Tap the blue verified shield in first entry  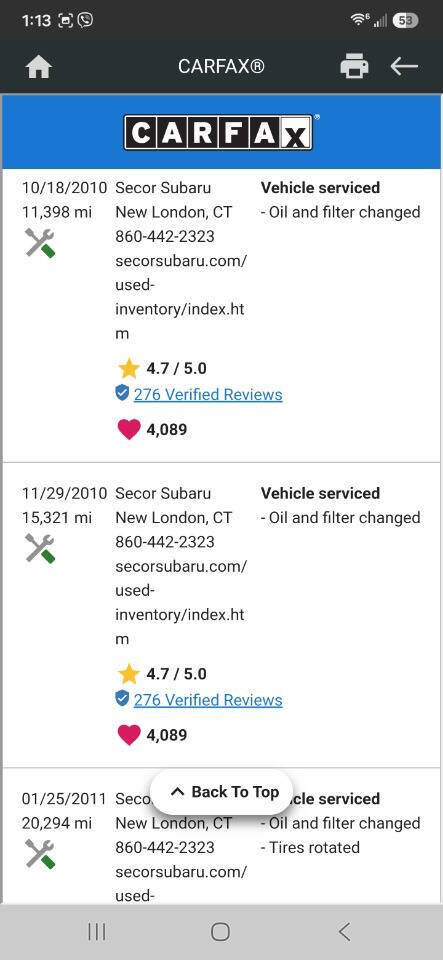click(122, 393)
